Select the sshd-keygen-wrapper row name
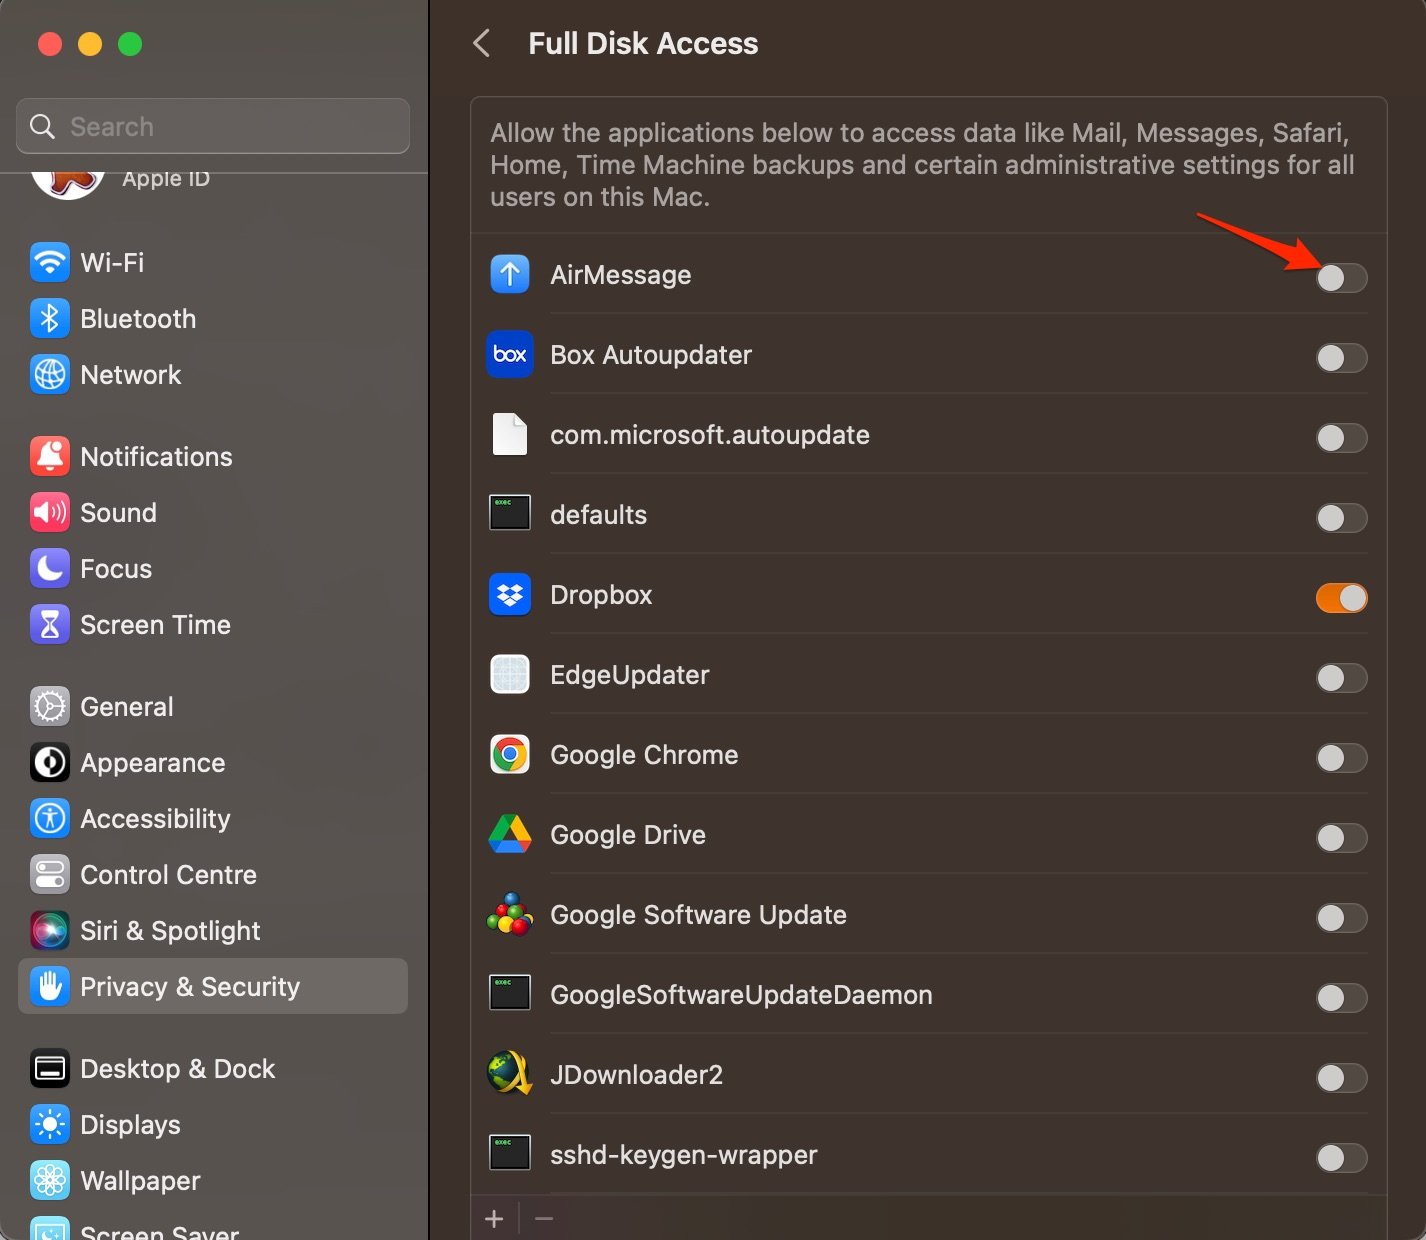 pos(683,1155)
